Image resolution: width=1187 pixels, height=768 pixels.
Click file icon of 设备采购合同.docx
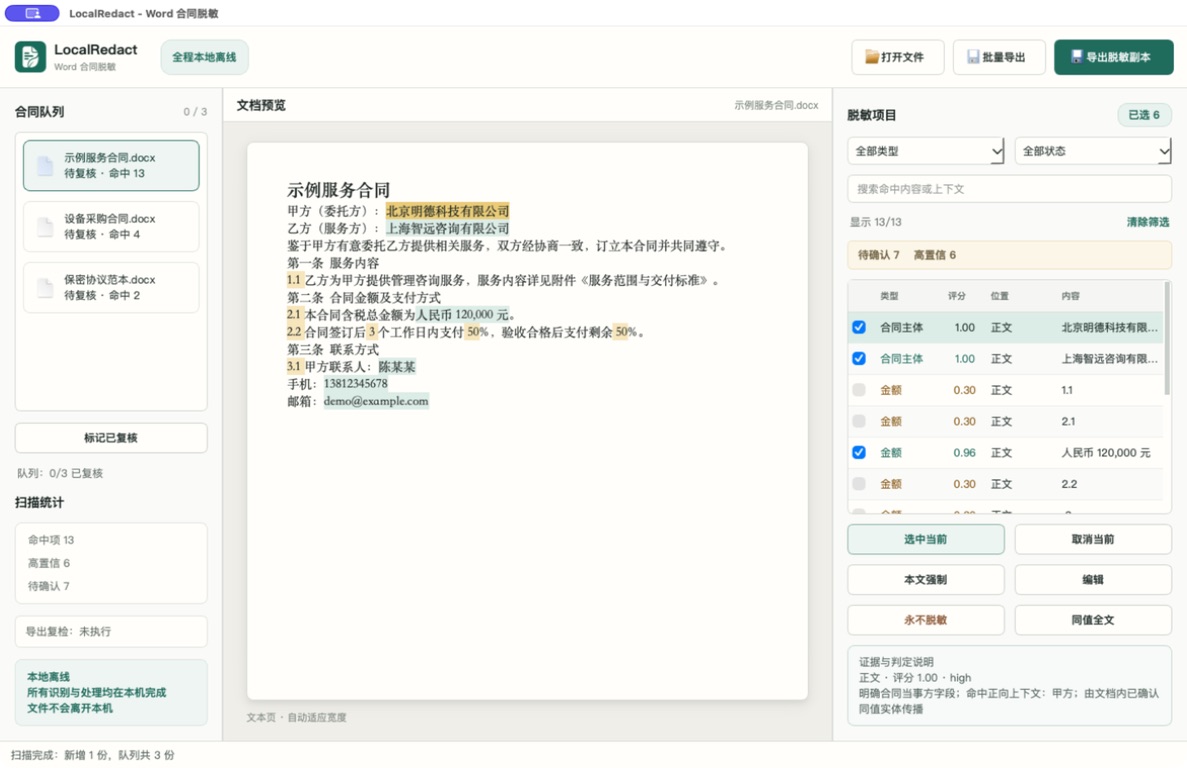(x=45, y=226)
